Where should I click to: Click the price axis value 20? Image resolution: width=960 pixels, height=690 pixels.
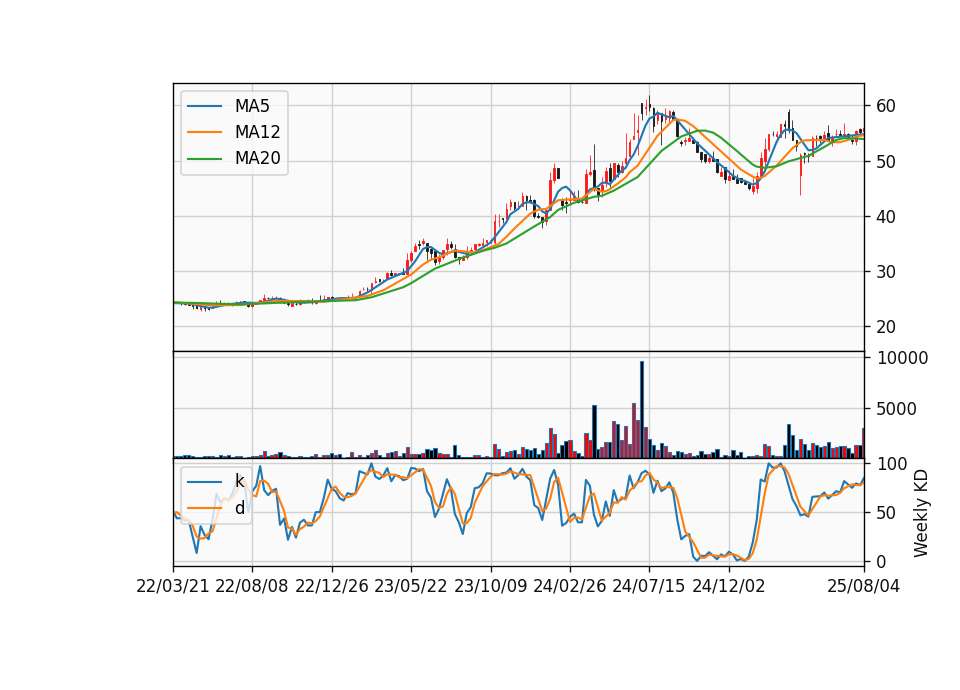click(886, 327)
